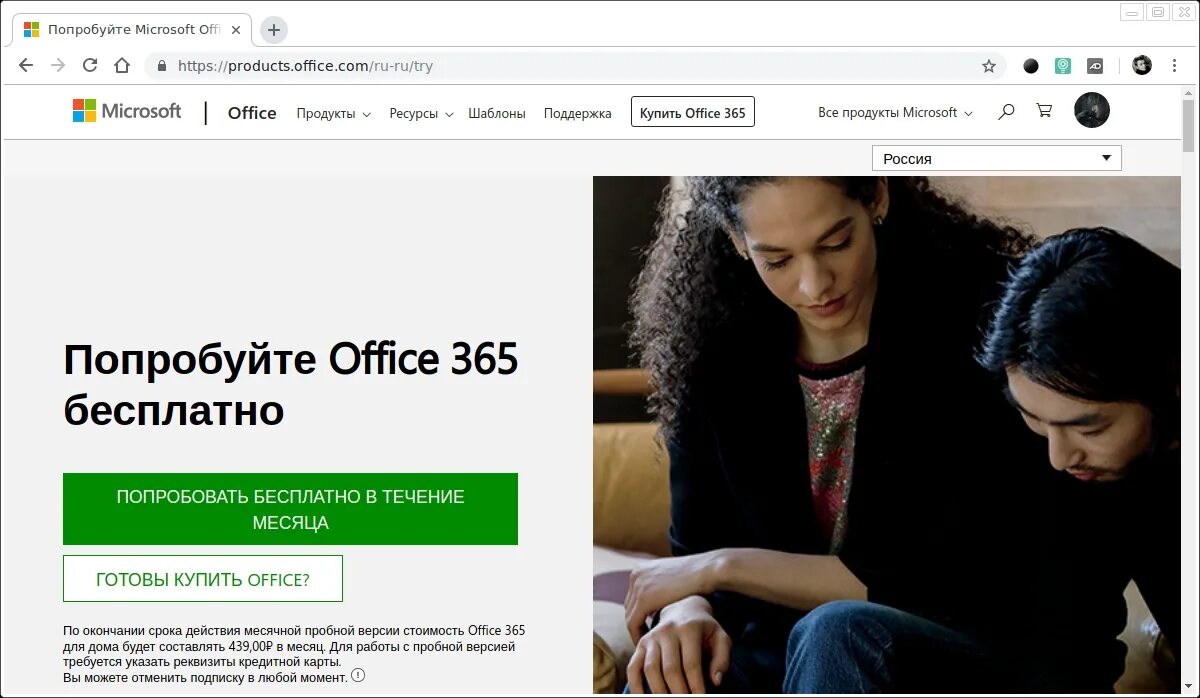Click the Office link in header
Viewport: 1200px width, 698px height.
[x=252, y=113]
